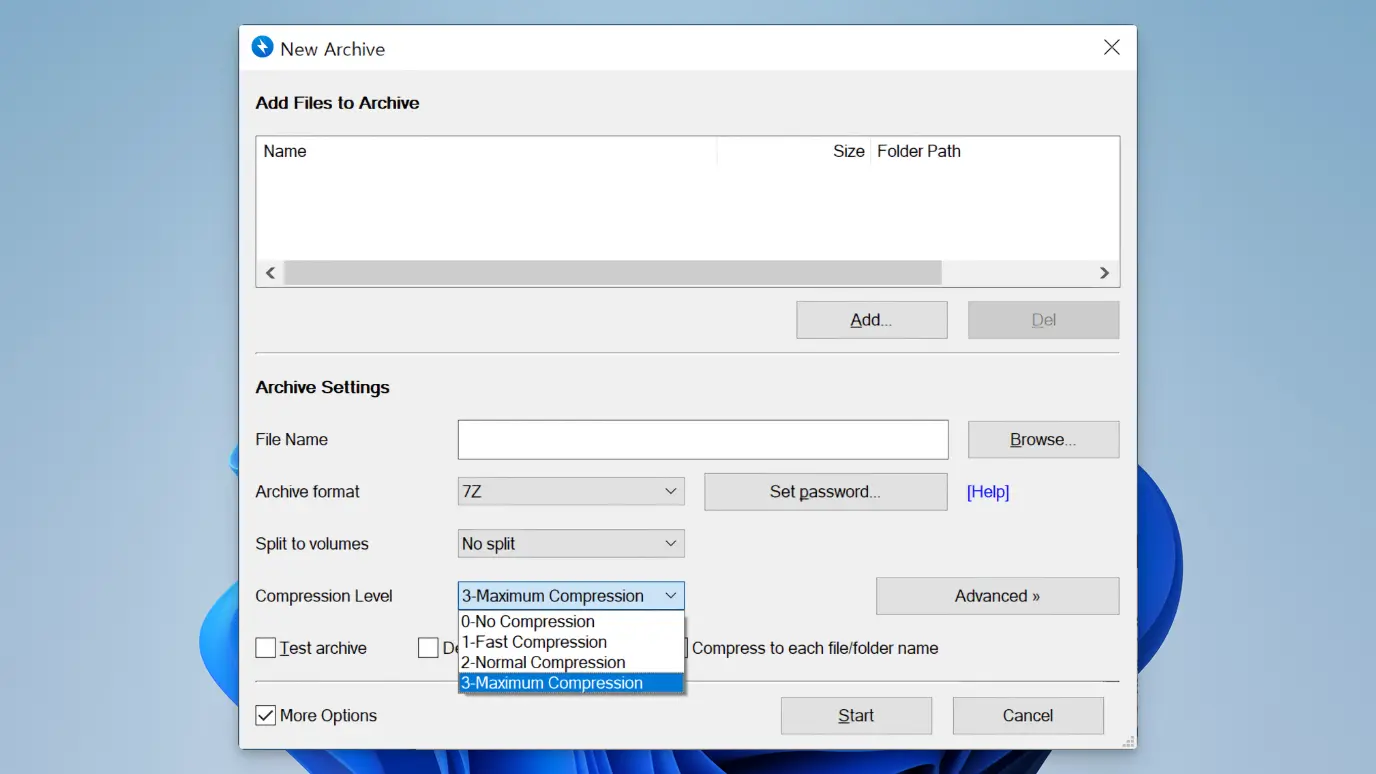
Task: Enable the Test archive checkbox
Action: [266, 648]
